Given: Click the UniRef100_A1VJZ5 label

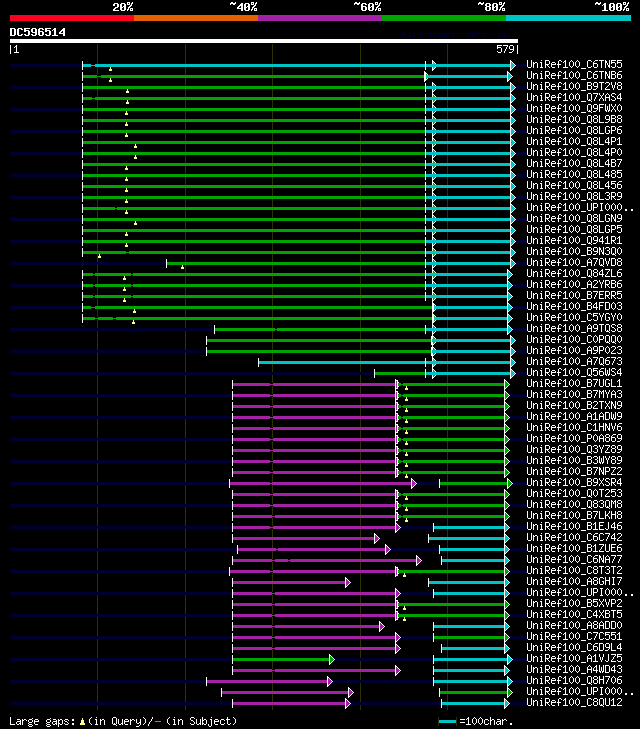Looking at the screenshot, I should click(x=574, y=659).
